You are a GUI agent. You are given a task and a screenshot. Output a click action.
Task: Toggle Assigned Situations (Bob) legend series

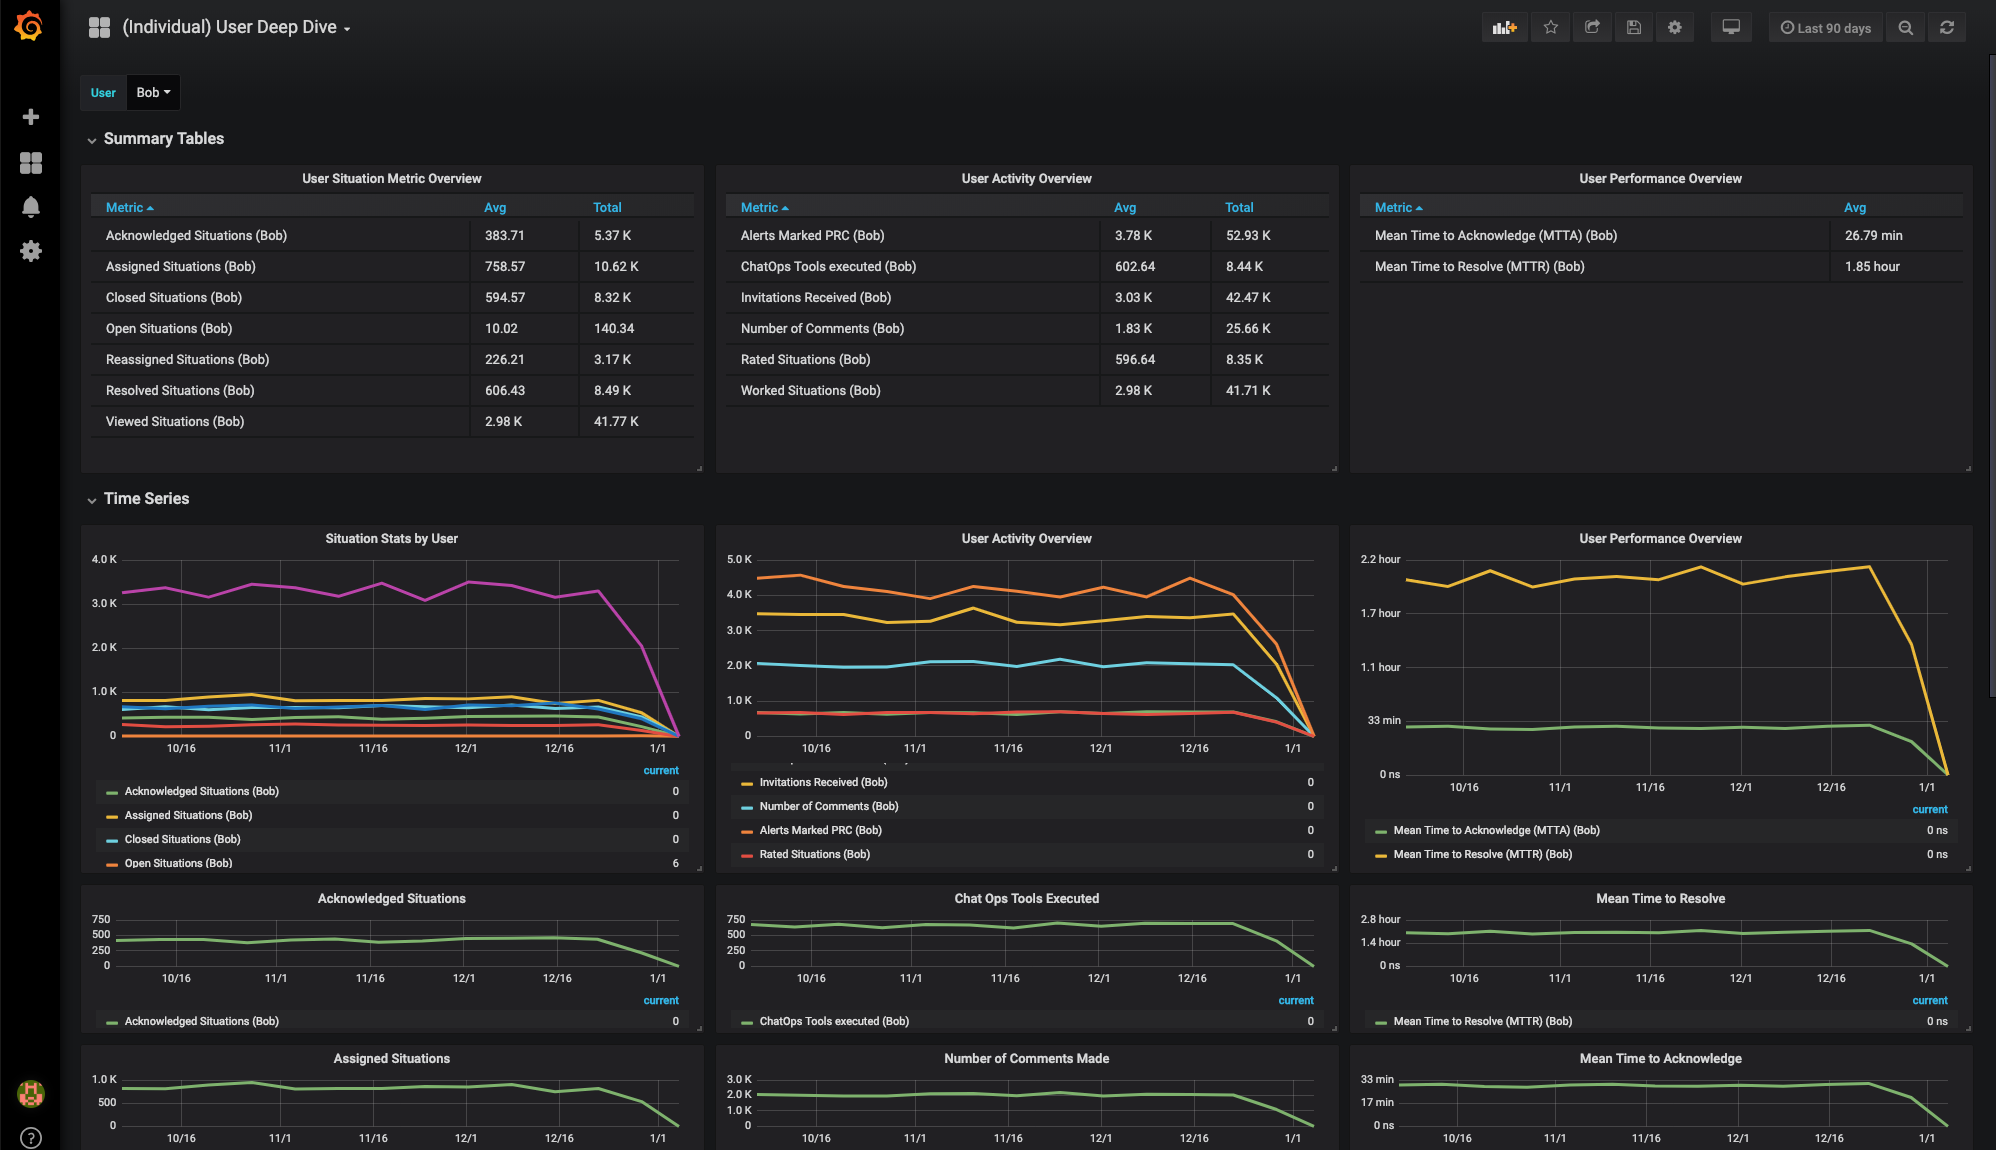188,815
